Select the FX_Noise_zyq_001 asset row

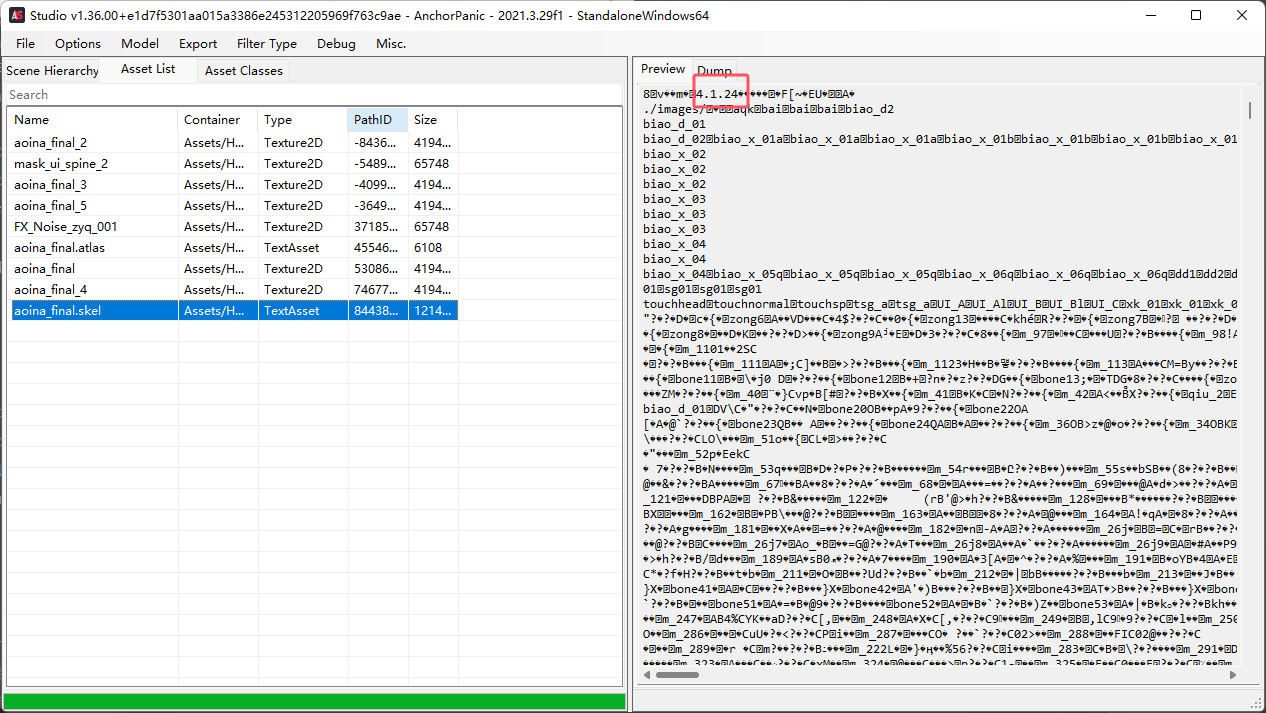pos(233,227)
